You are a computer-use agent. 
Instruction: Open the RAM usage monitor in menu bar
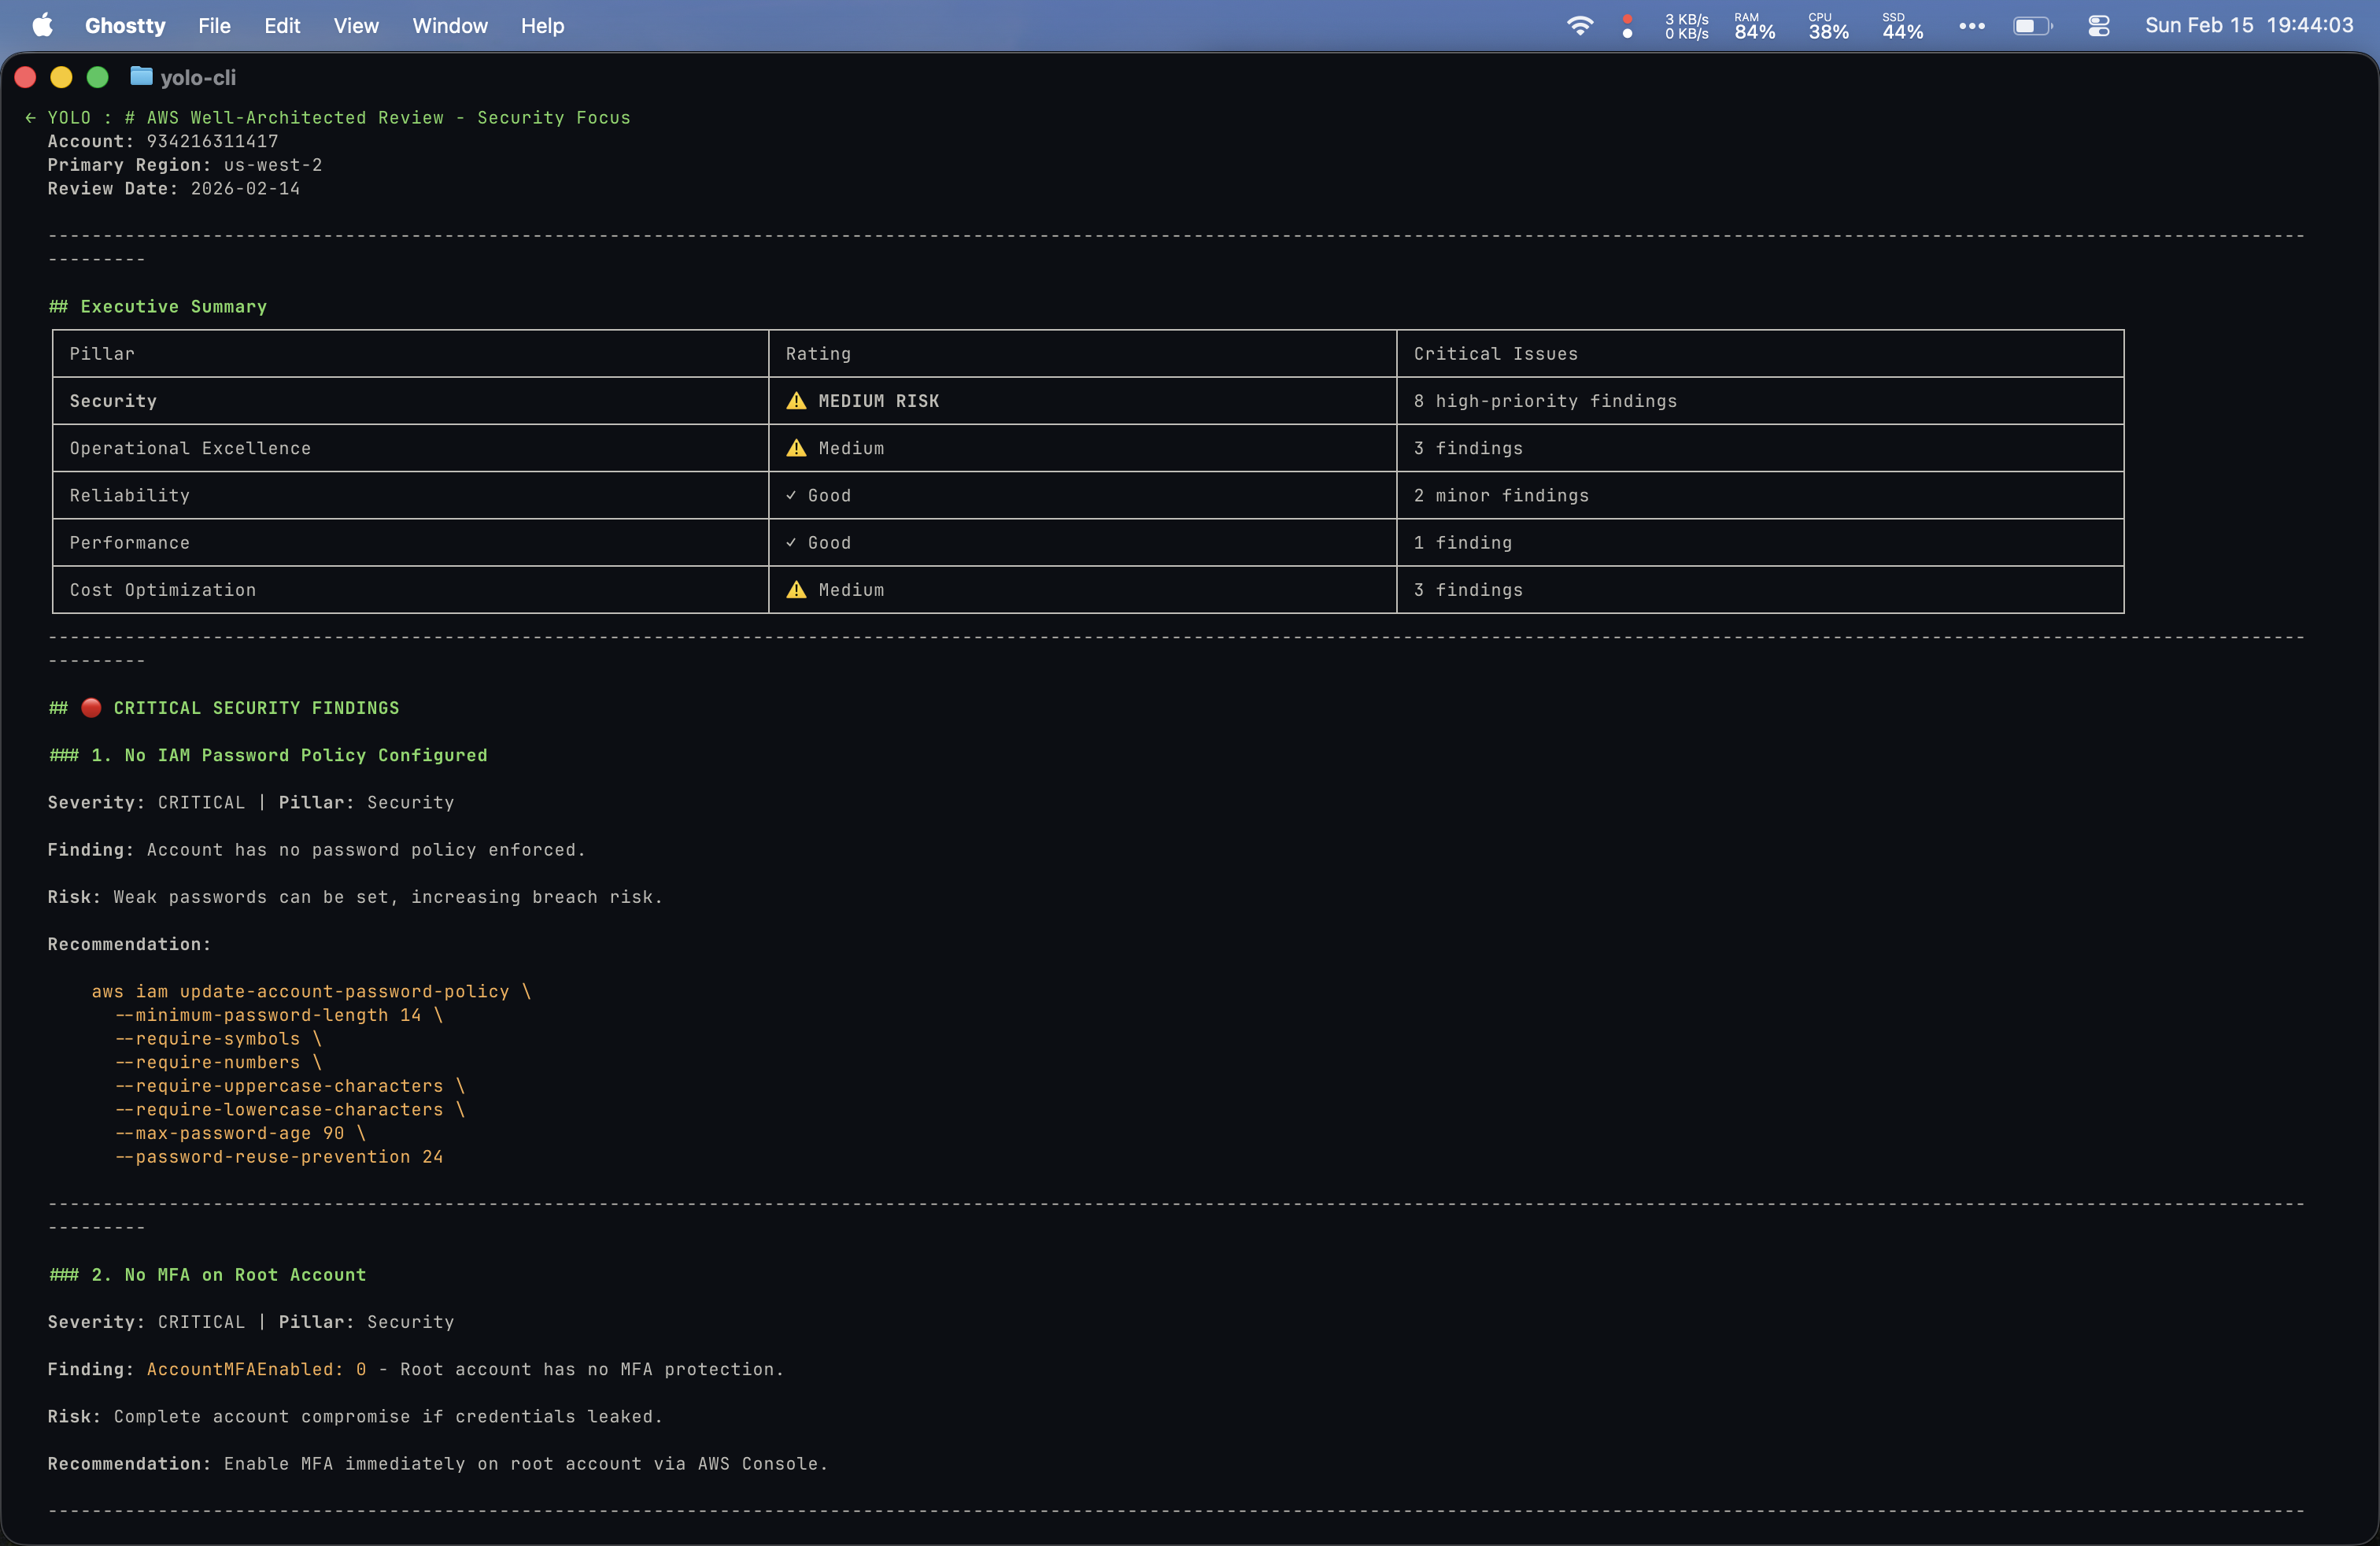point(1754,26)
